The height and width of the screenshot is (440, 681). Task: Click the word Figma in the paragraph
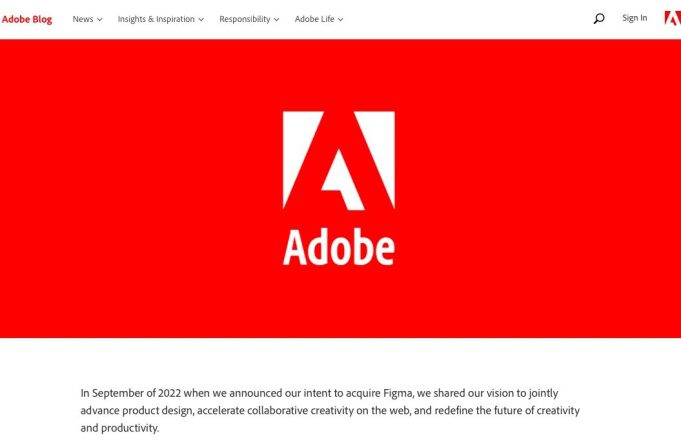click(398, 393)
